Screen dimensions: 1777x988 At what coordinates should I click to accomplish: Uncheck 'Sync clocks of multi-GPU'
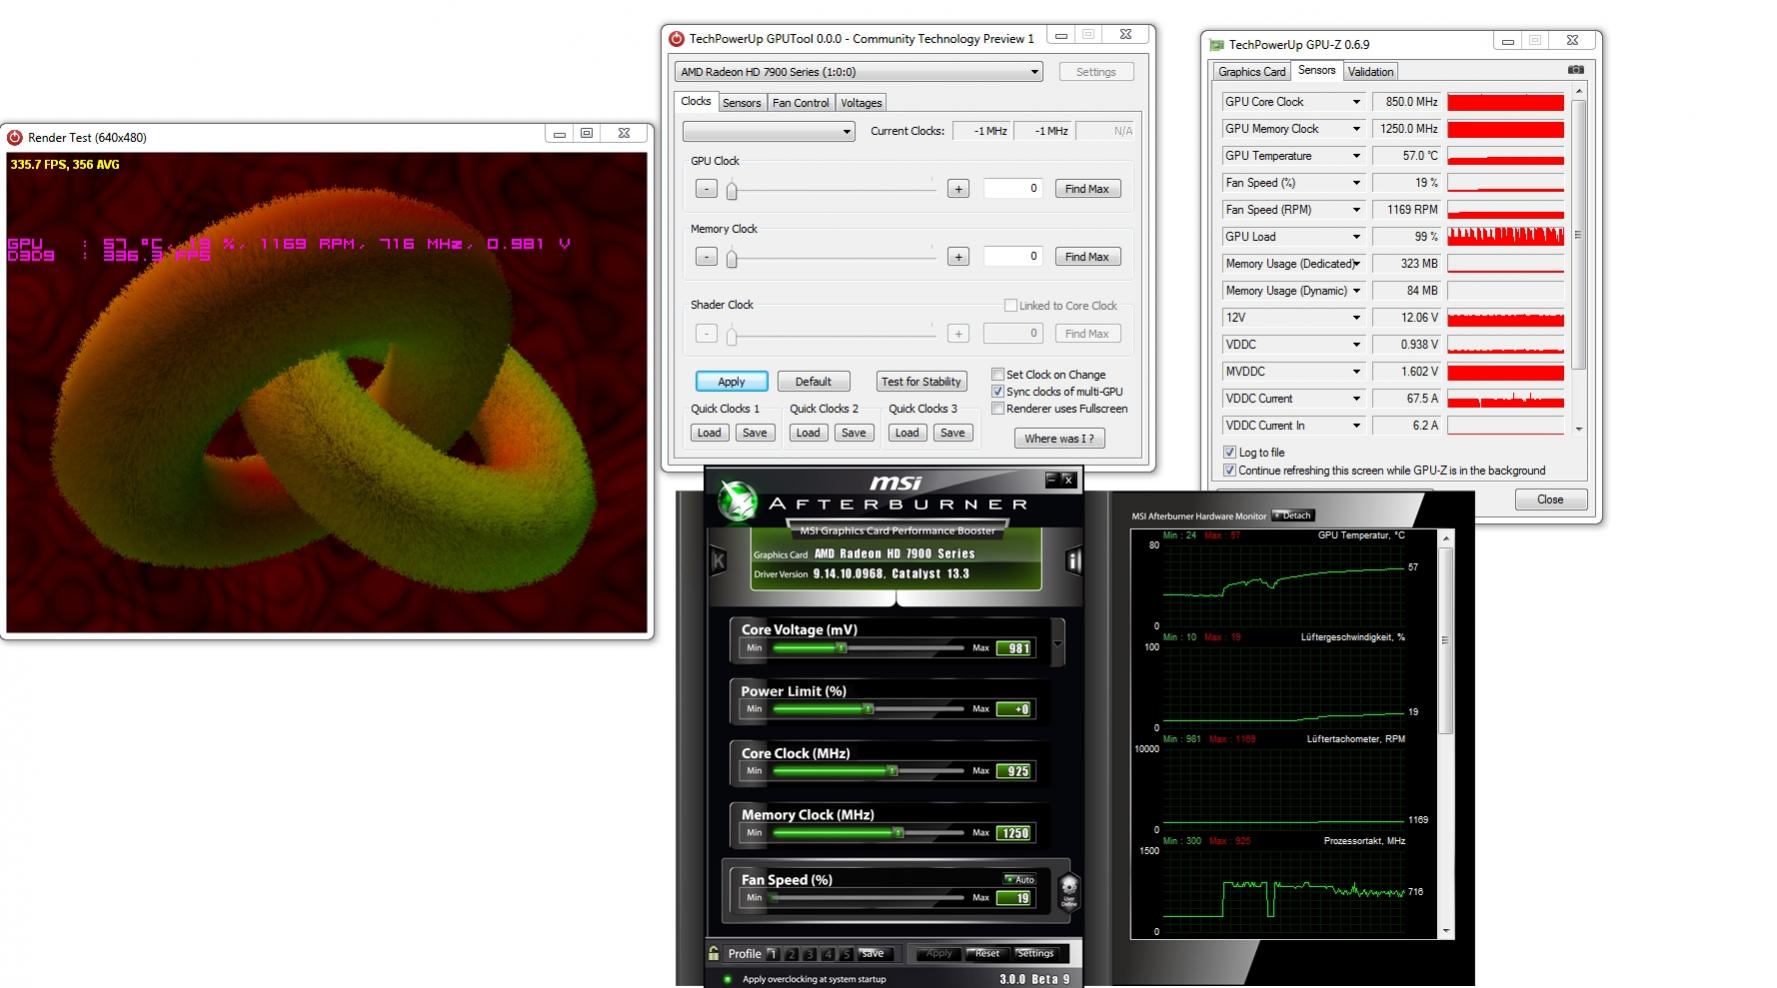997,391
